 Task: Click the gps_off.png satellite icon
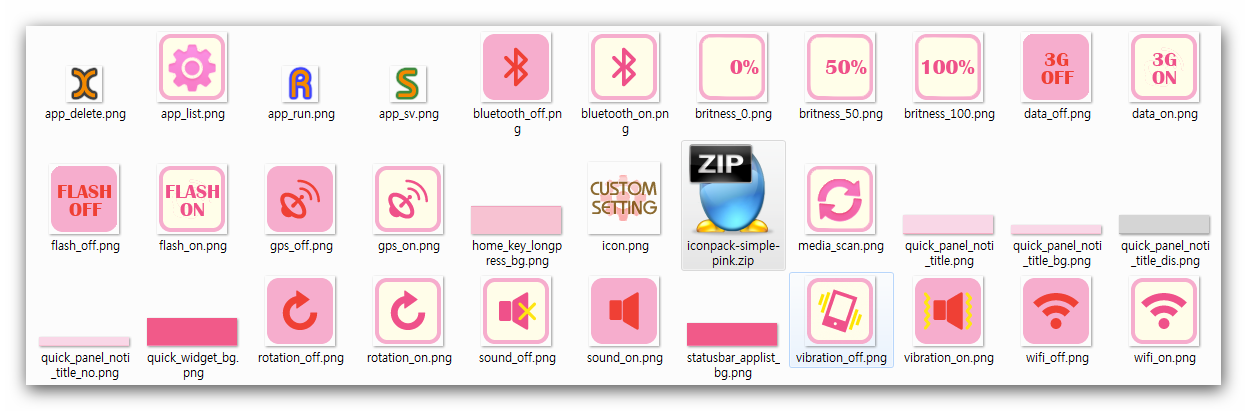300,199
